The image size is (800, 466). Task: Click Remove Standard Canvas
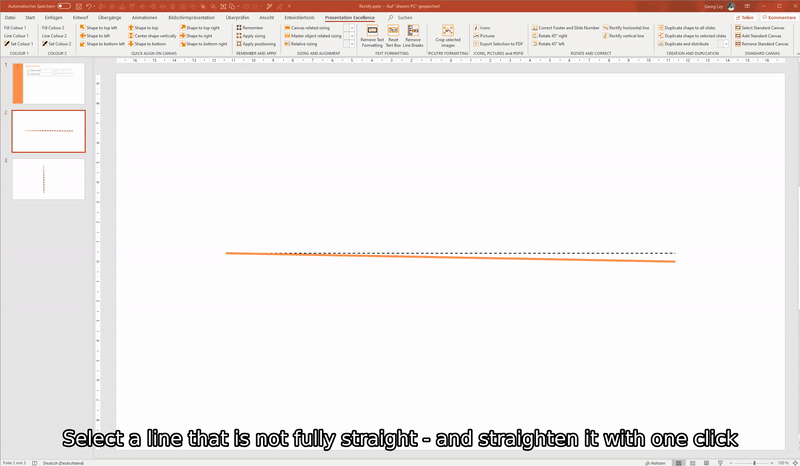tap(762, 44)
